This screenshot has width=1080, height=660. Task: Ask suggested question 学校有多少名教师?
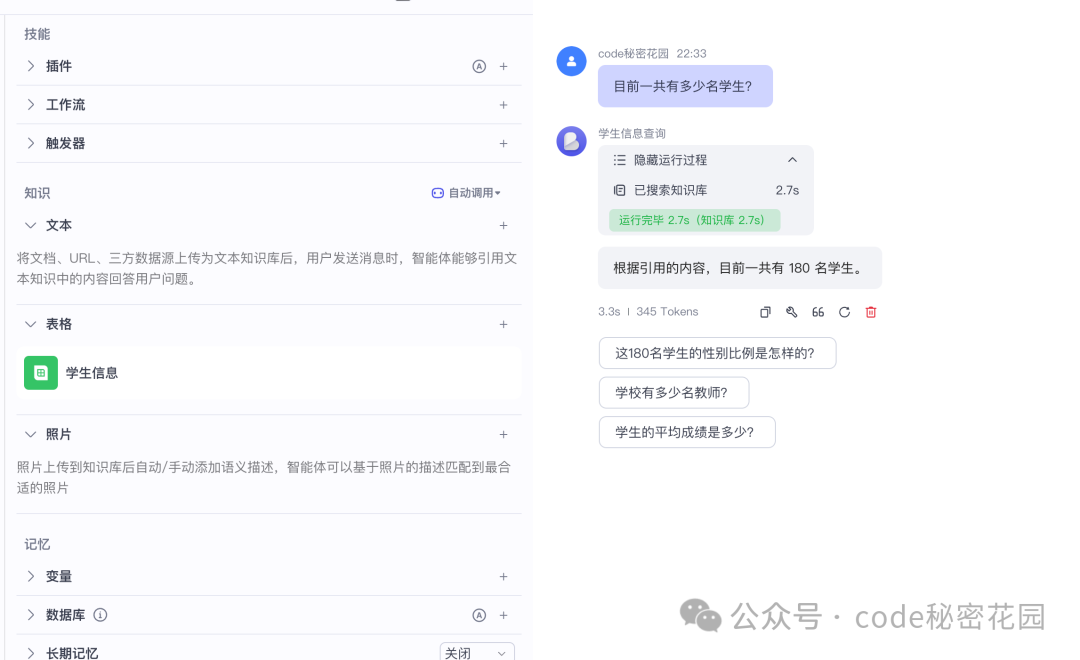click(674, 392)
